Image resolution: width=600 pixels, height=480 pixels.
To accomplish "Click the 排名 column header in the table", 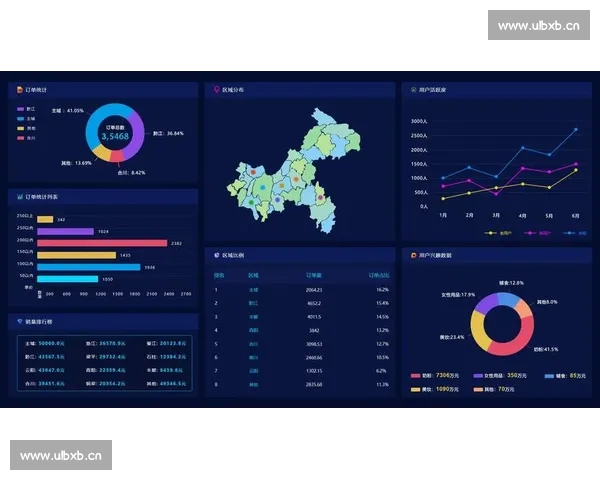I will pyautogui.click(x=219, y=274).
